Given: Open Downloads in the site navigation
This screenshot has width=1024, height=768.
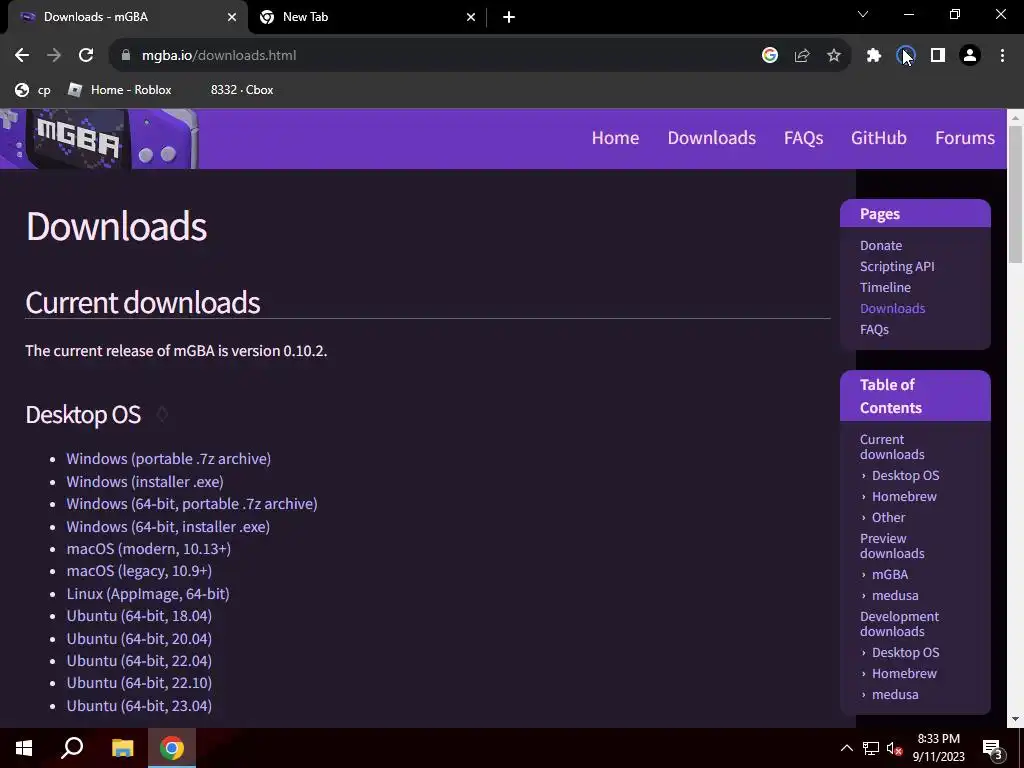Looking at the screenshot, I should click(712, 138).
